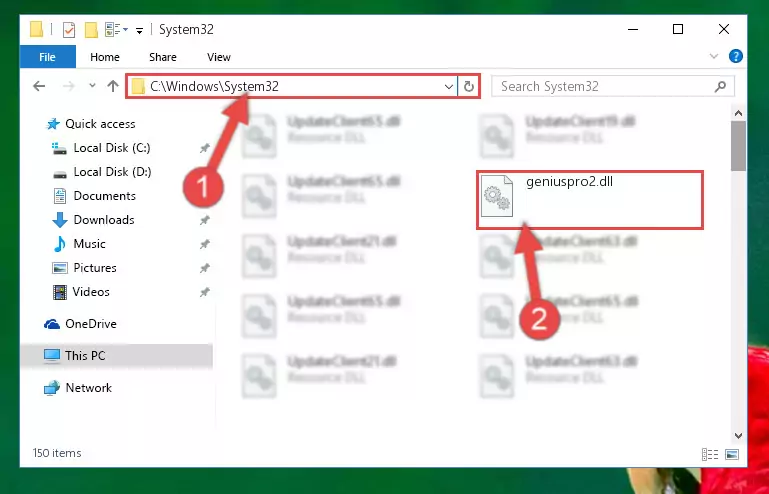Click the geniuspro2.dll gear file icon
Viewport: 769px width, 494px height.
click(496, 196)
